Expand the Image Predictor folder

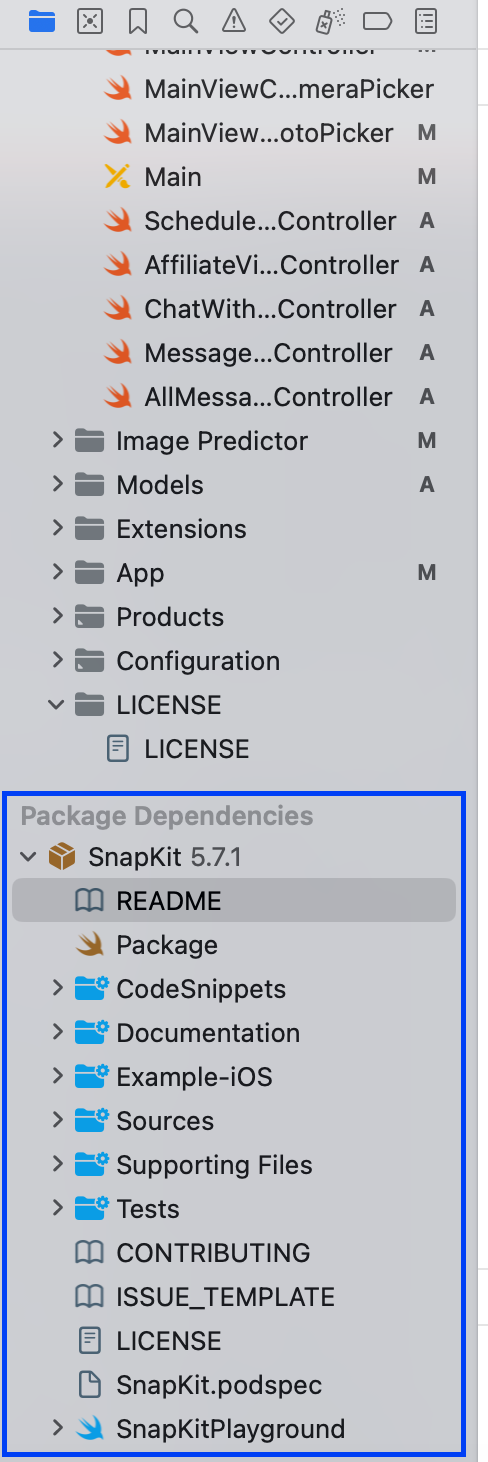57,440
